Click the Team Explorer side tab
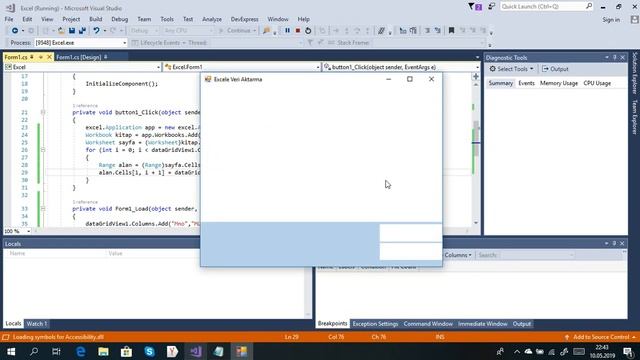The image size is (640, 360). point(634,117)
